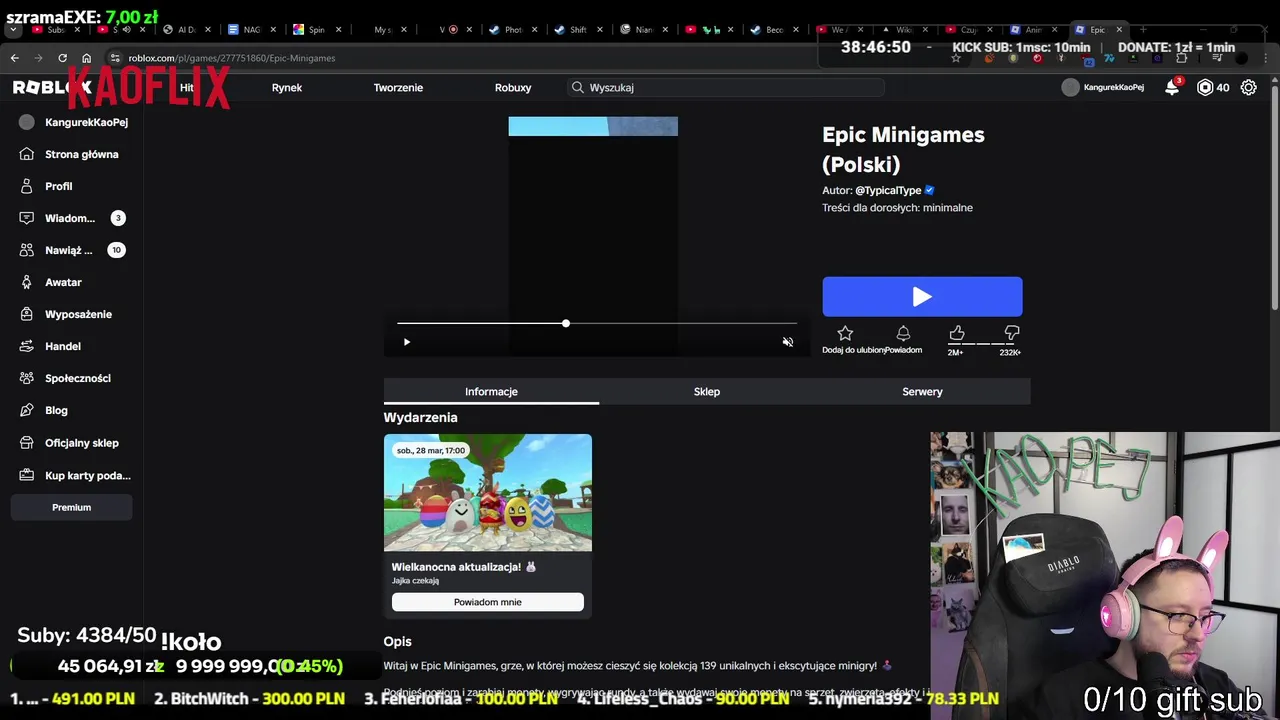1280x720 pixels.
Task: Switch to the Spin browser tab
Action: click(x=316, y=30)
